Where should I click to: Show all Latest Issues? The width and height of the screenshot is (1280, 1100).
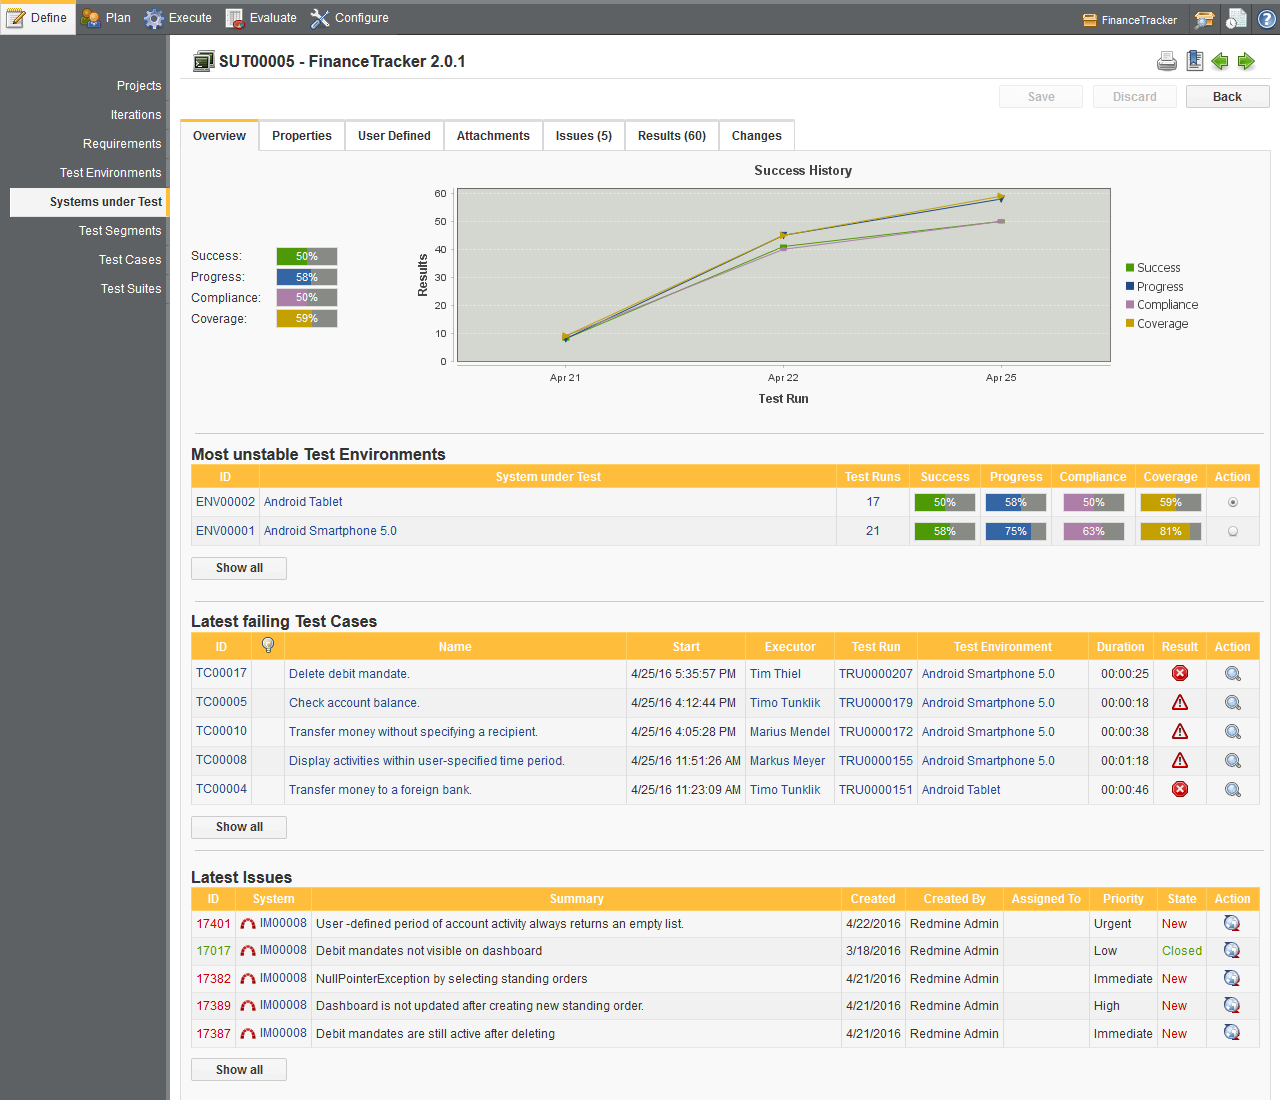click(239, 1070)
